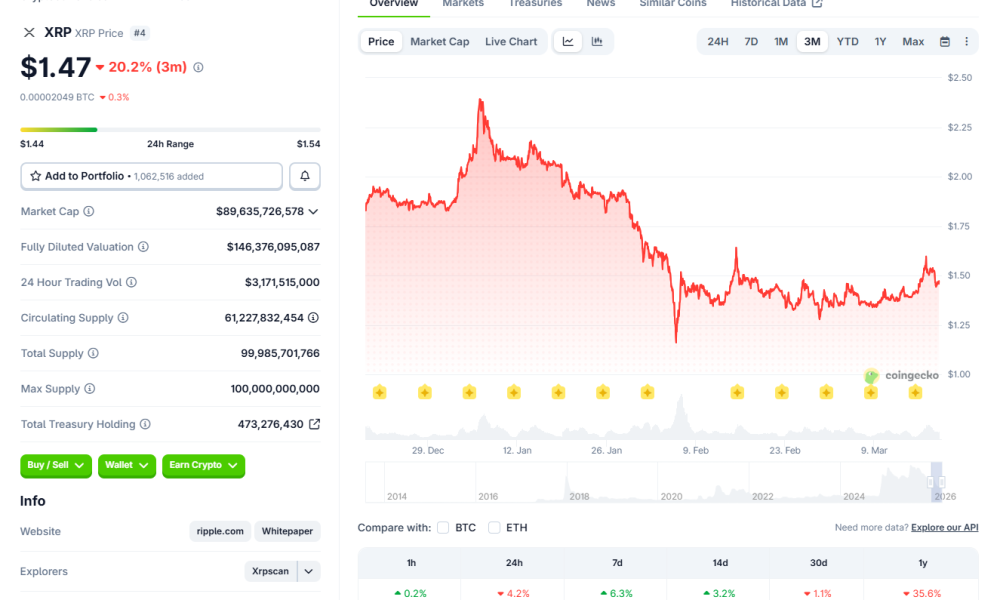Click the timeline range navigator handle

937,482
